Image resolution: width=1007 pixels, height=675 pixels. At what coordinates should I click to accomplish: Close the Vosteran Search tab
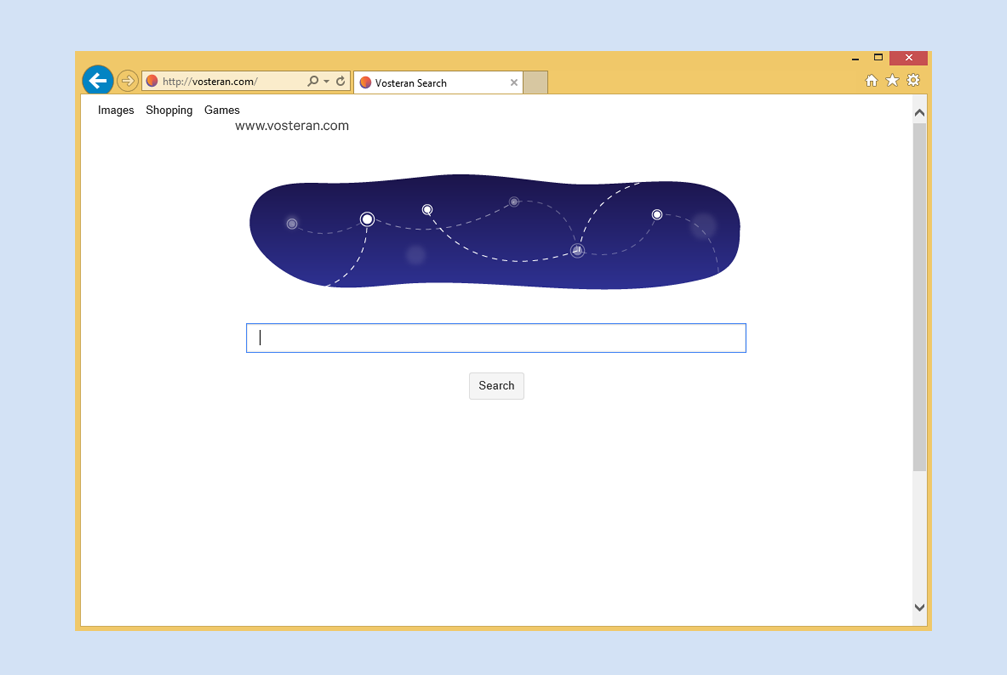[x=514, y=83]
